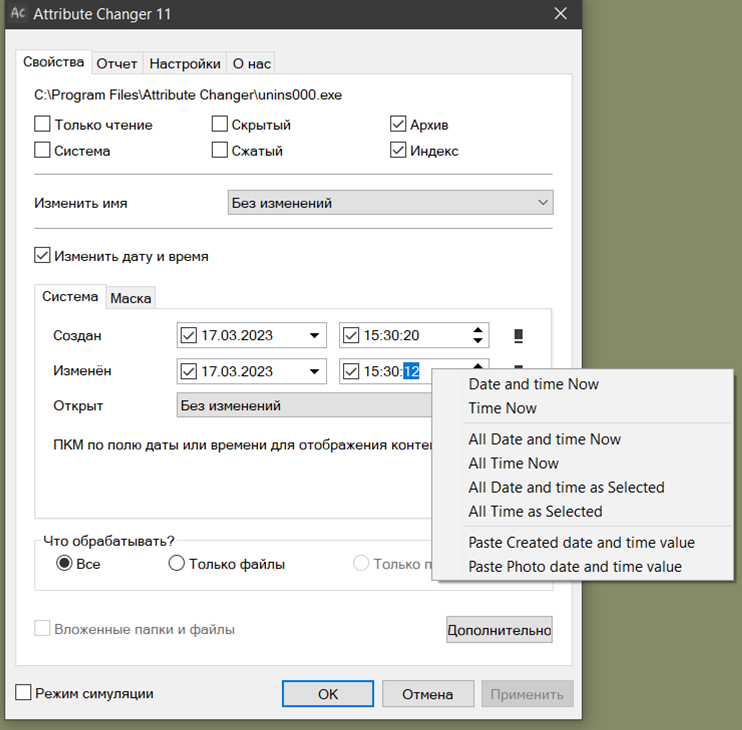This screenshot has width=742, height=730.
Task: Select Paste Created date and time value
Action: point(581,542)
